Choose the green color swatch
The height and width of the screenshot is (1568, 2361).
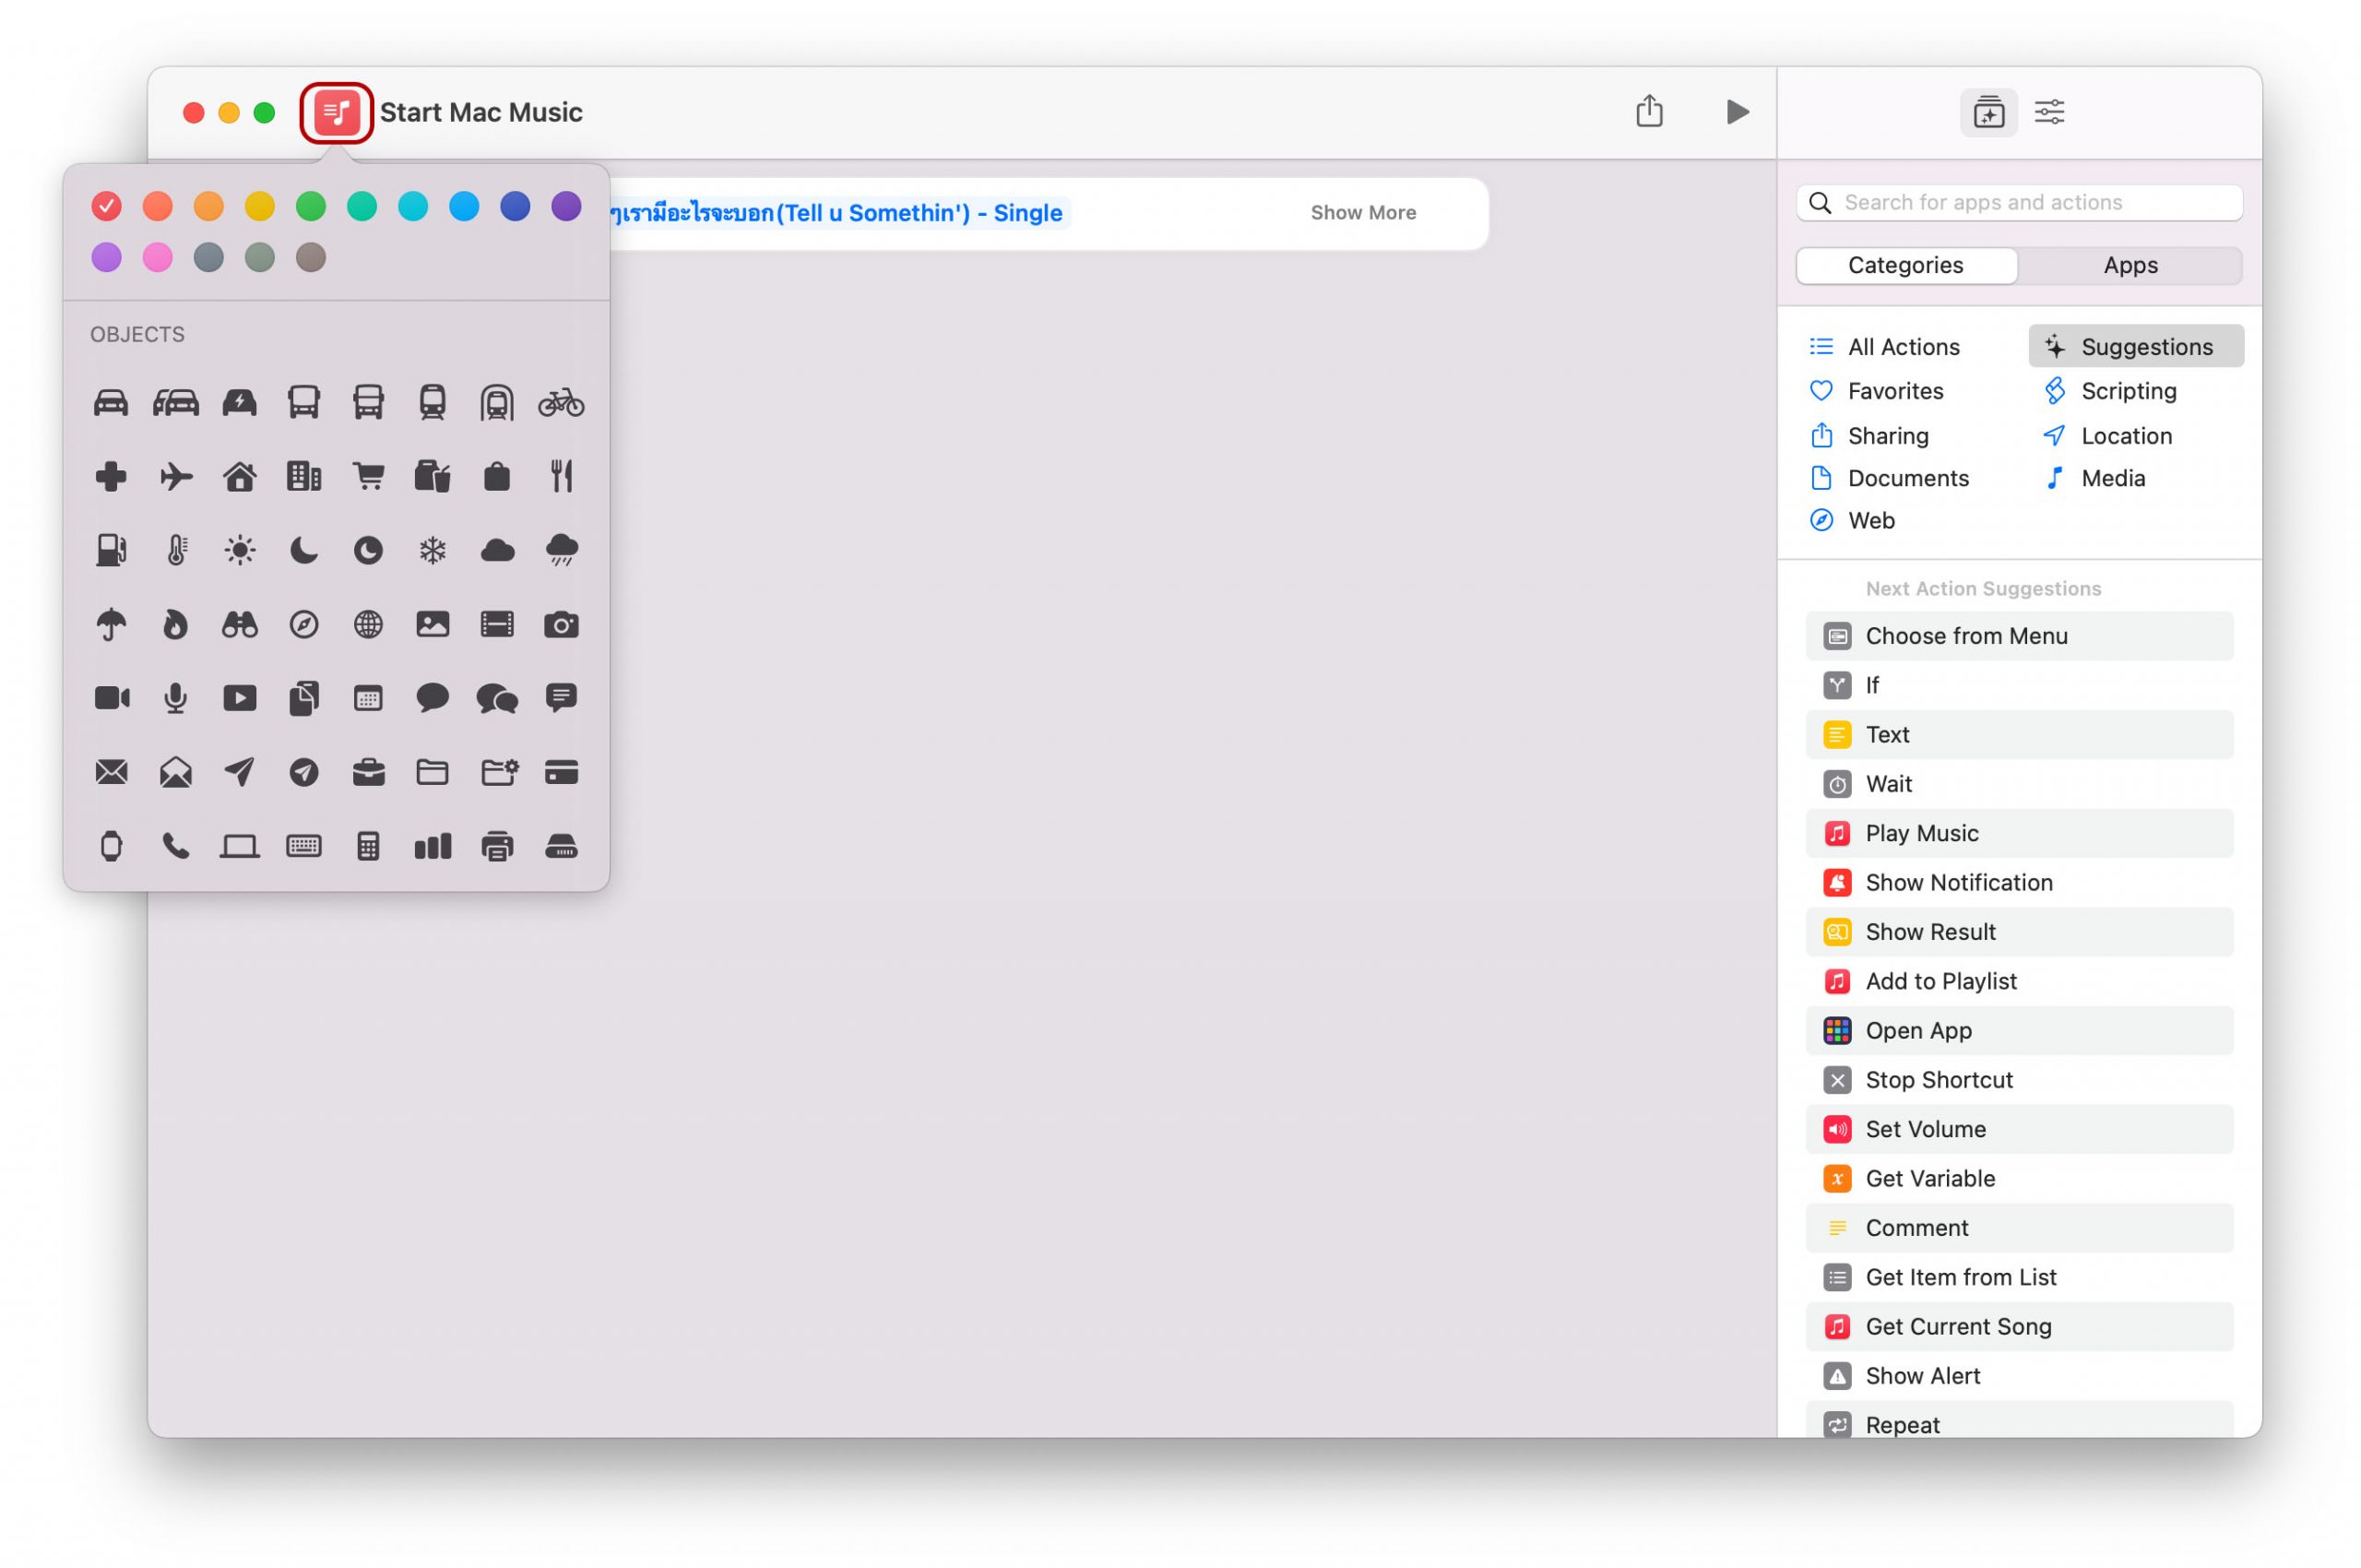pos(311,206)
